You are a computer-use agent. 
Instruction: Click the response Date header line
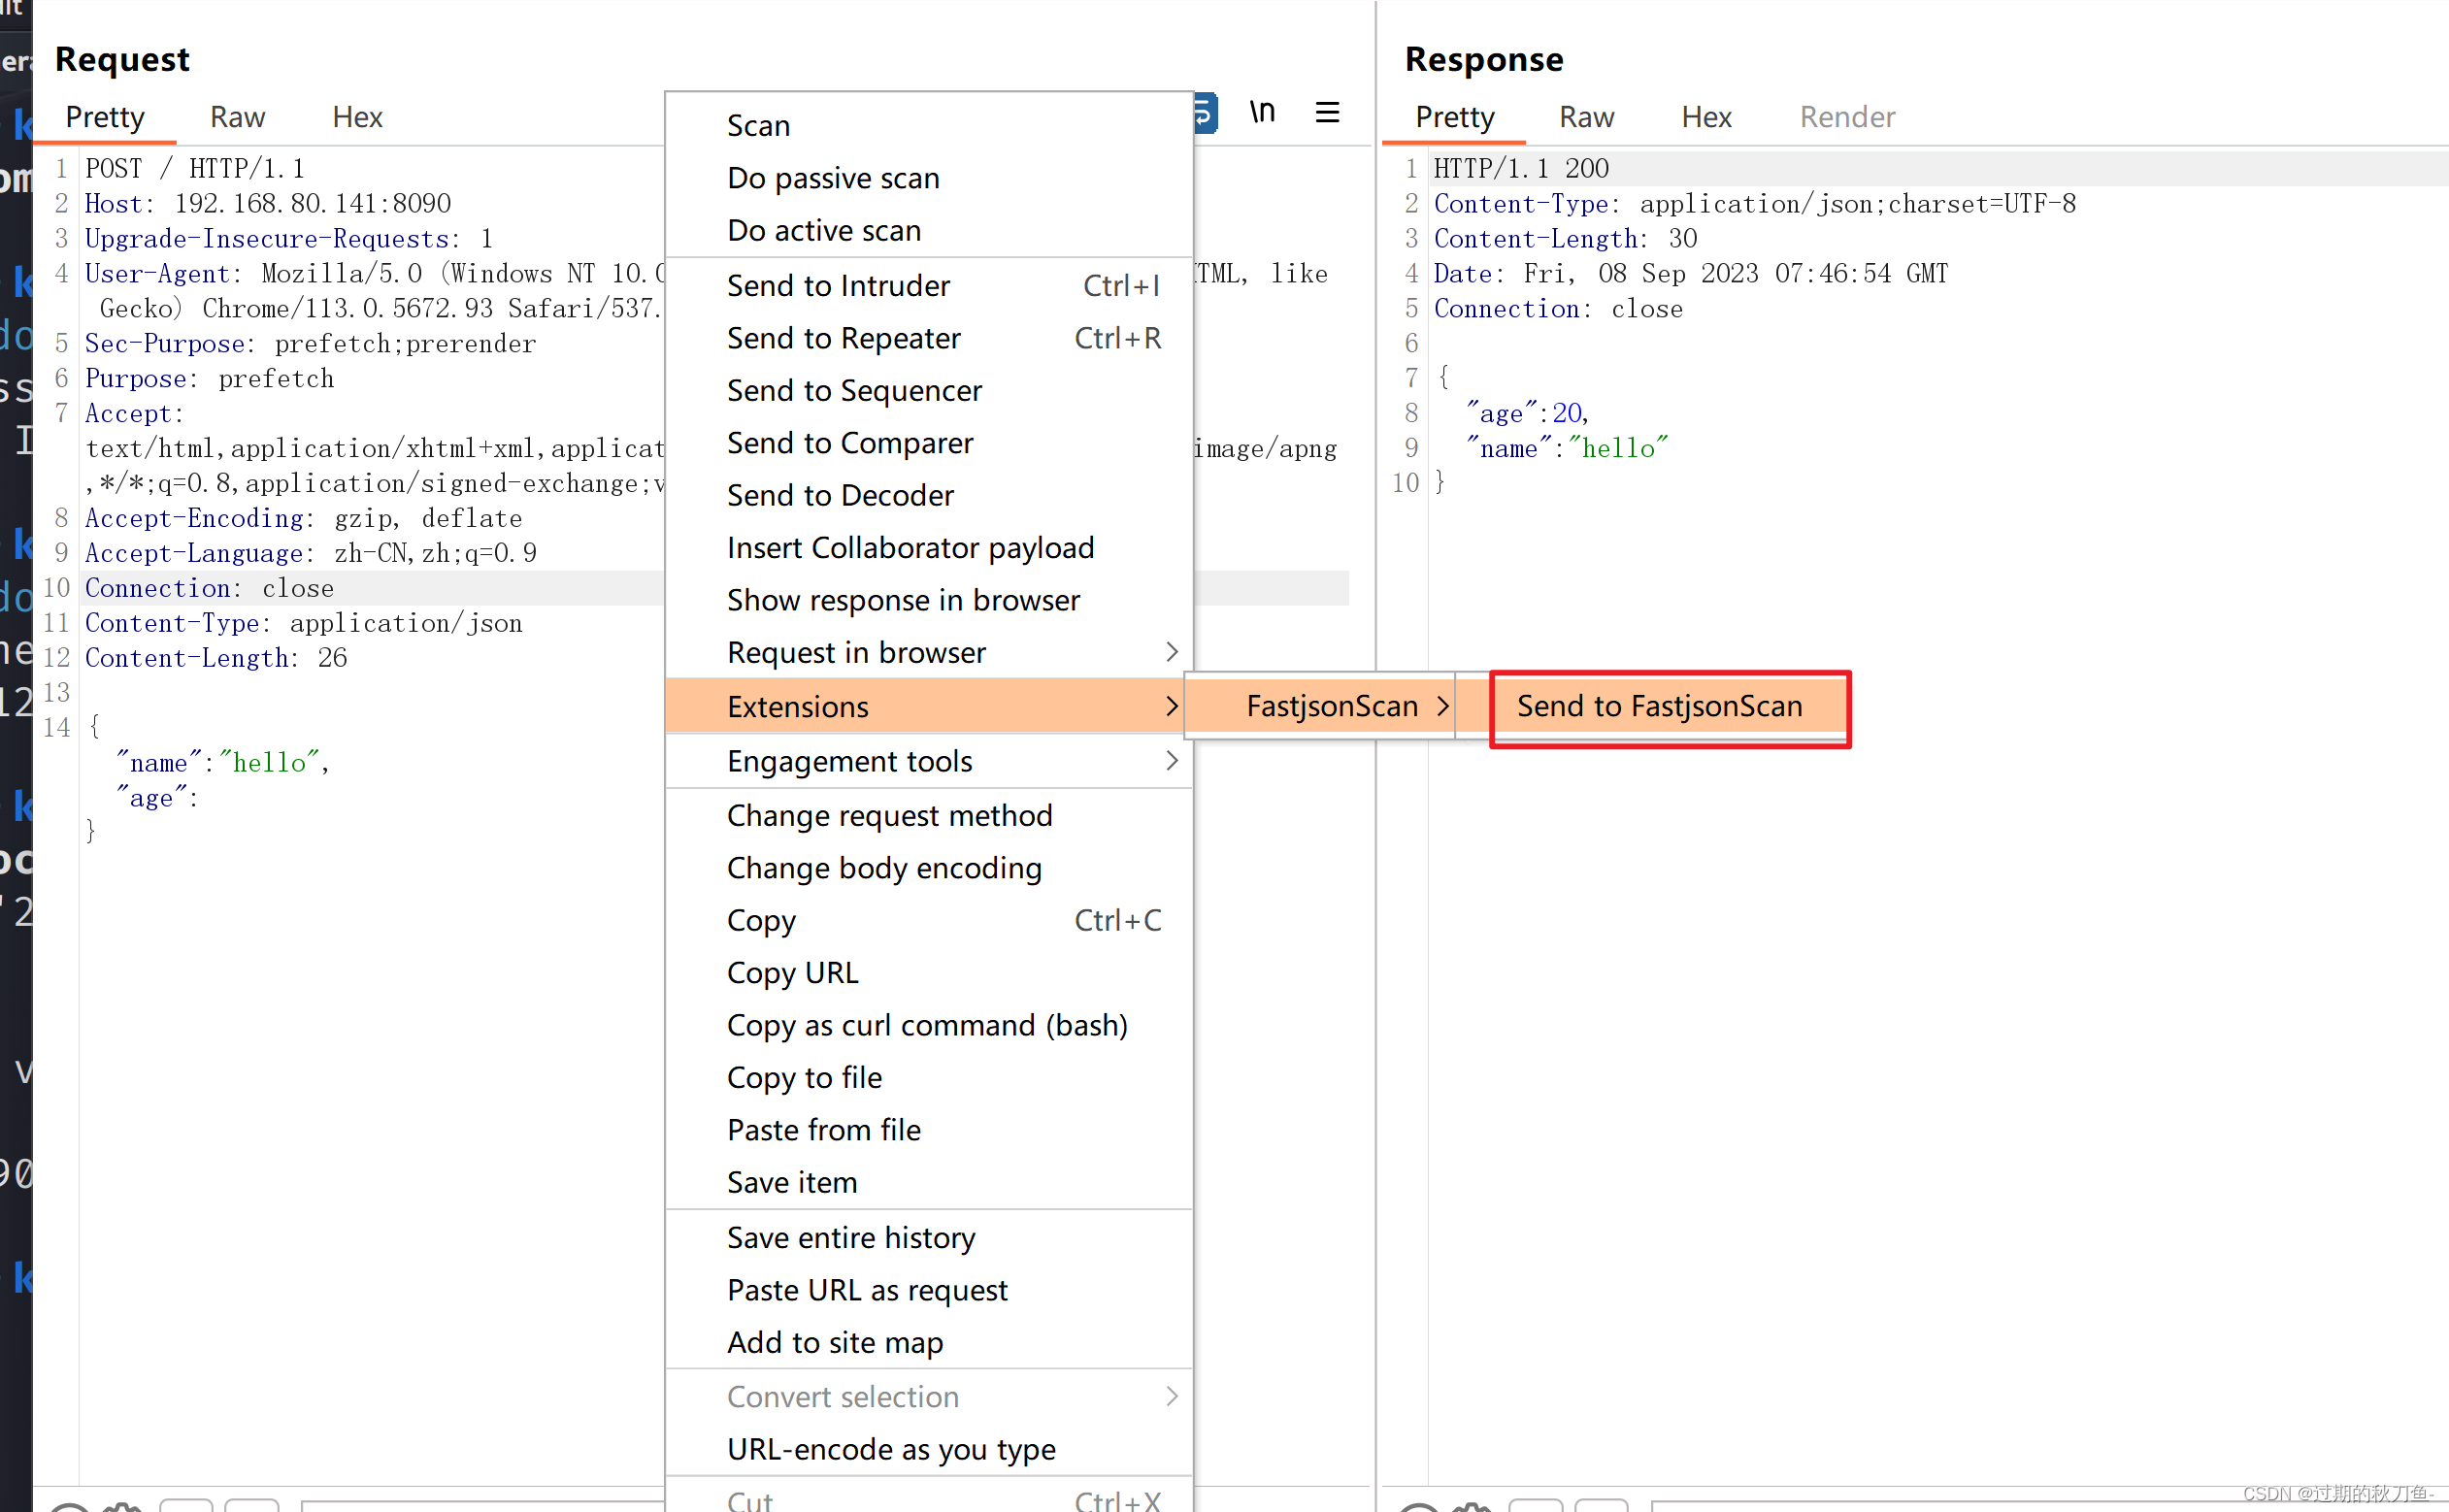(1691, 273)
